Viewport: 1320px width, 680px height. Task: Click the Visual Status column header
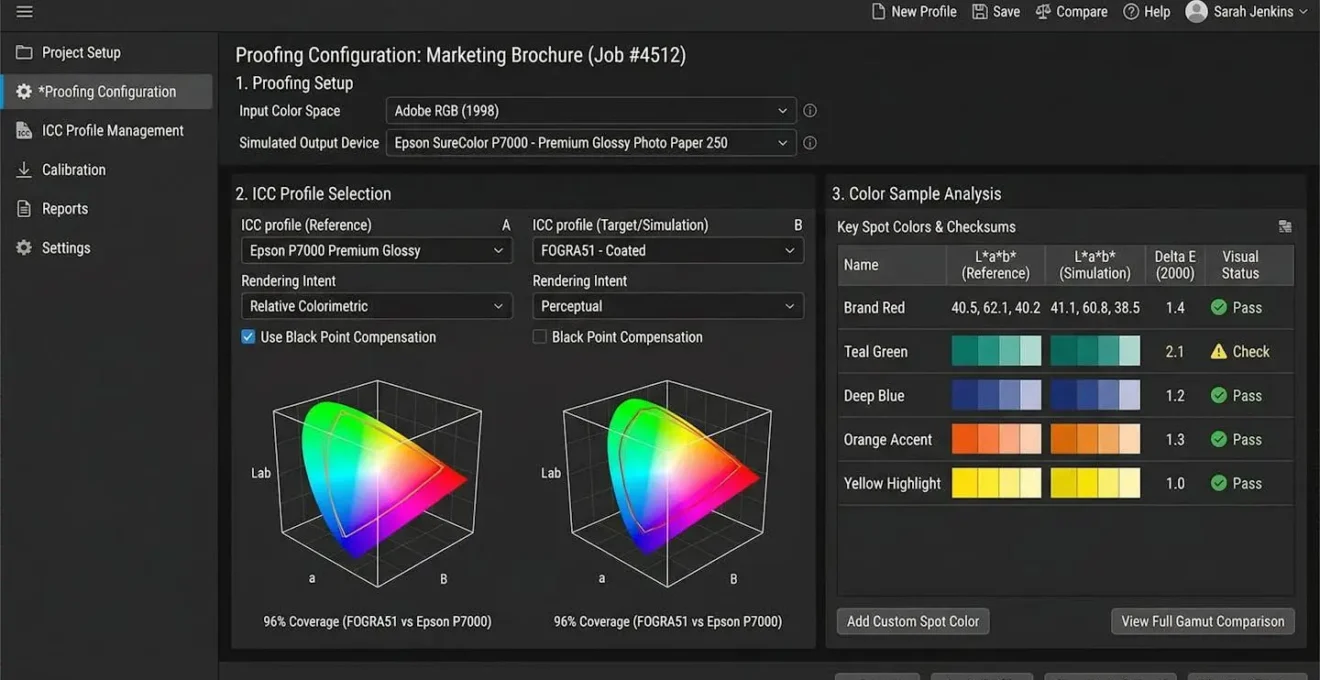1240,265
